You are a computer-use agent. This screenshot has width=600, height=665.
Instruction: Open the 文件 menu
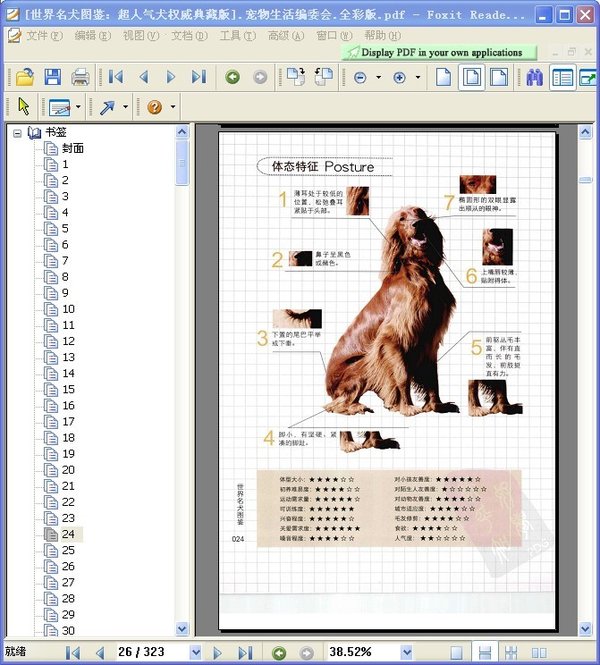coord(43,35)
